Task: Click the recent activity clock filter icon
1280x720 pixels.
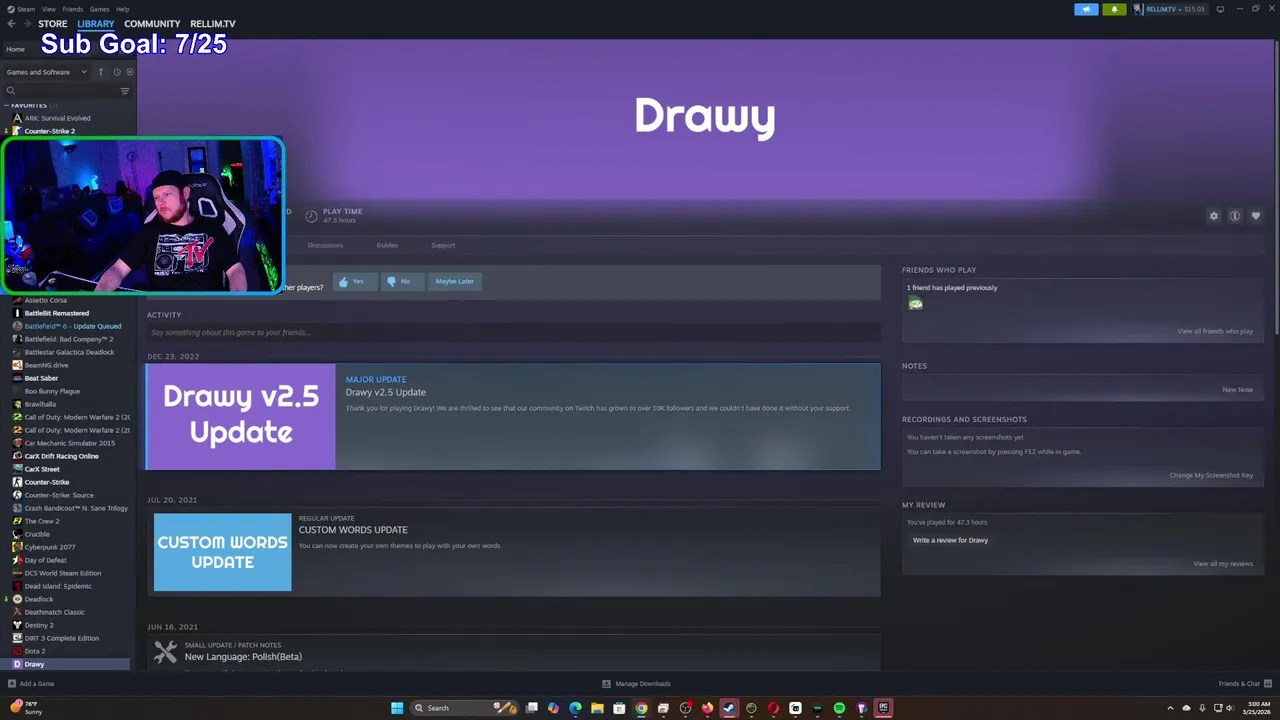Action: 116,72
